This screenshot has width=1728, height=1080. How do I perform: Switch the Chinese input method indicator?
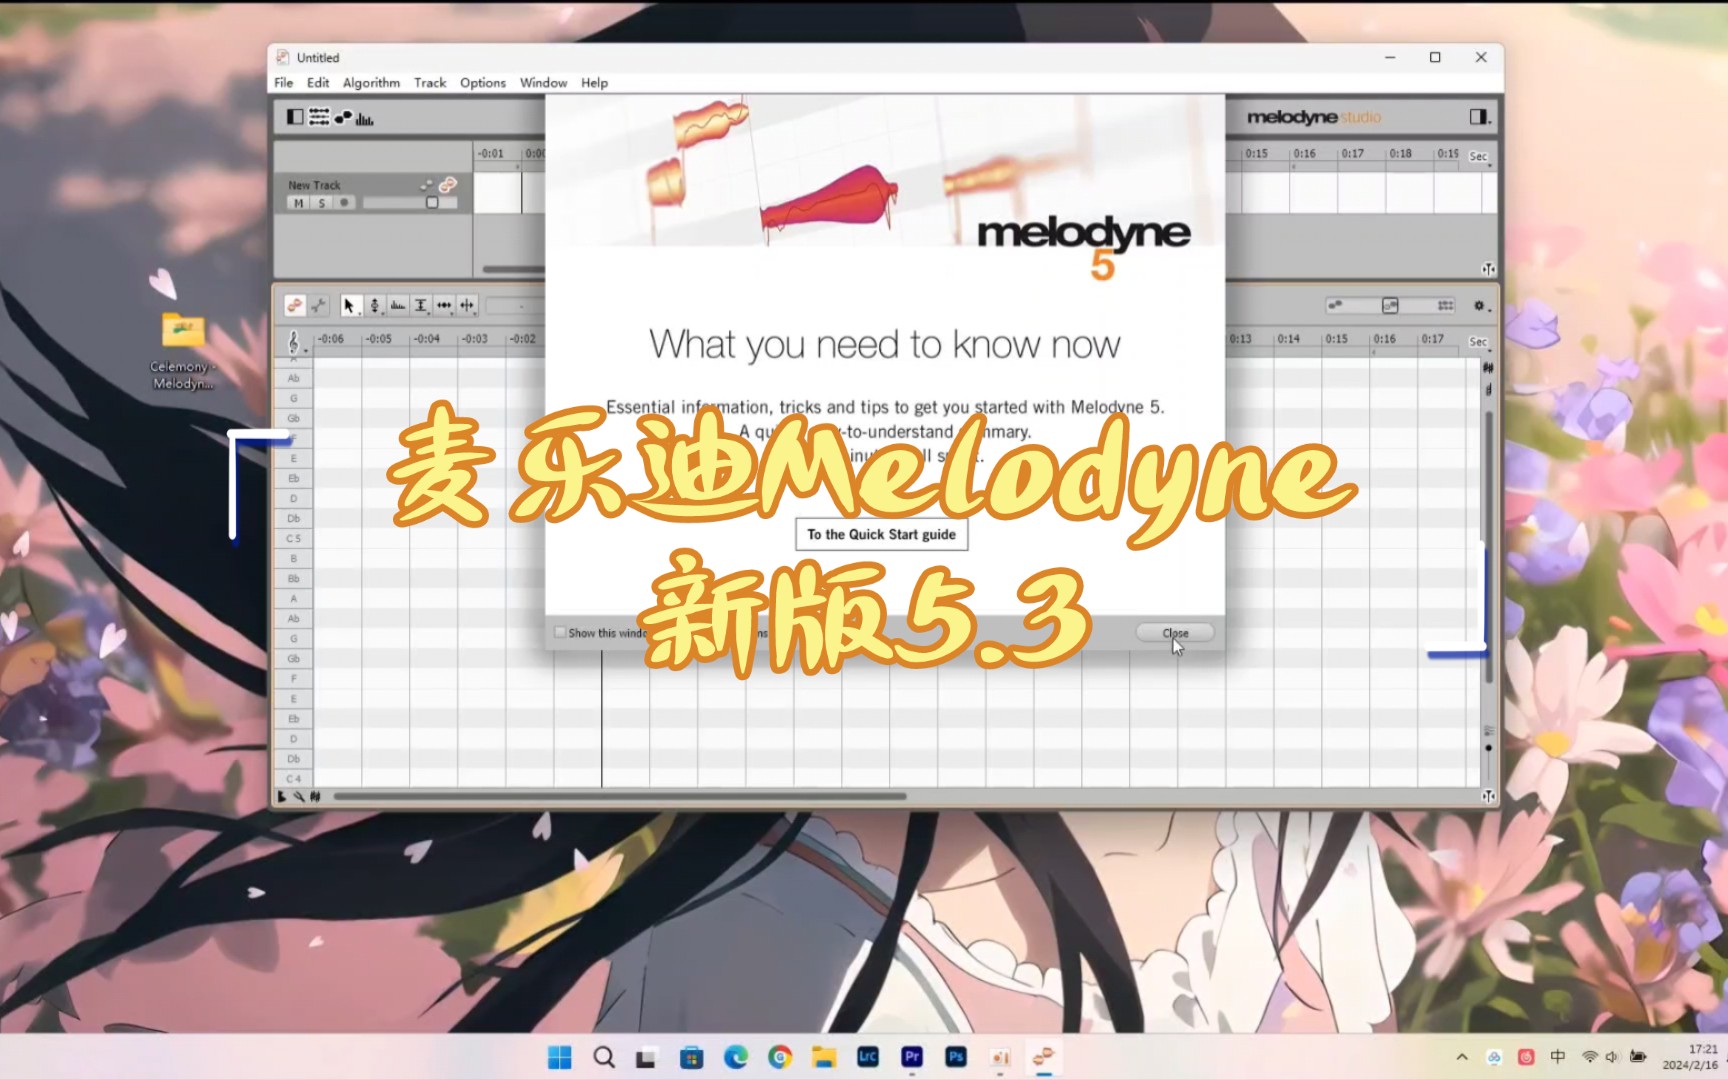click(x=1558, y=1057)
